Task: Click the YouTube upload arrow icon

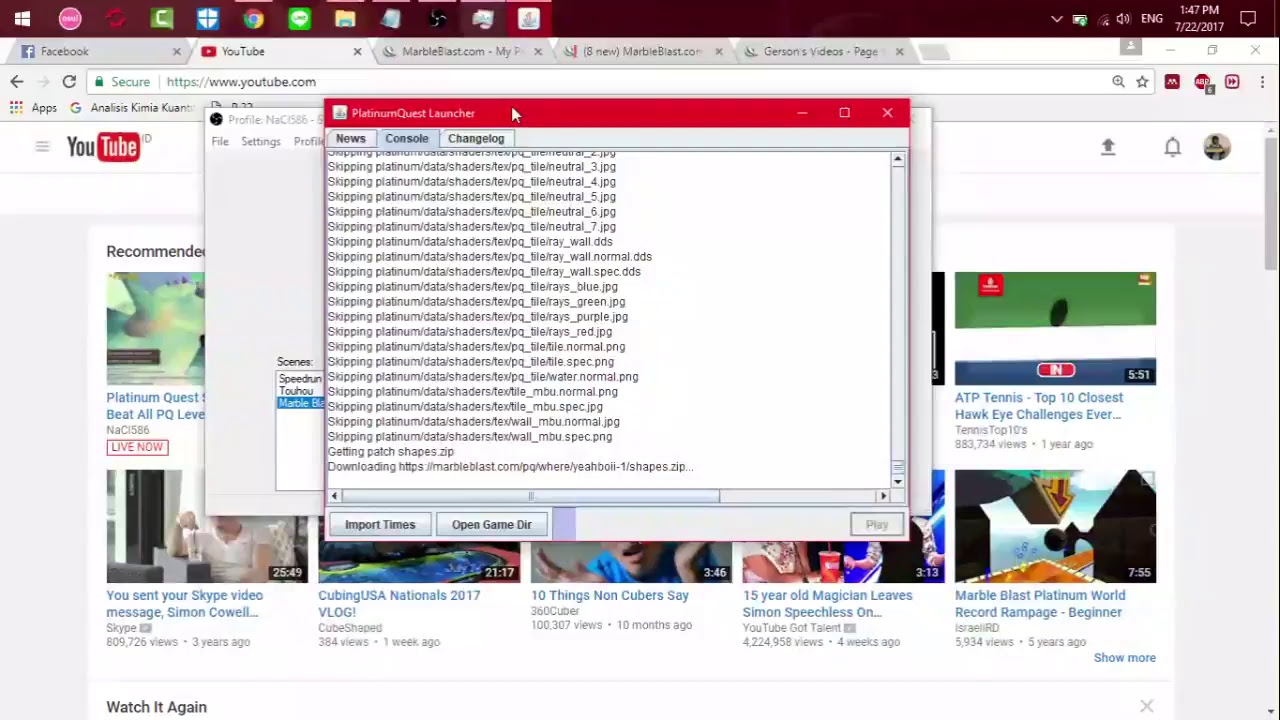Action: click(x=1108, y=147)
